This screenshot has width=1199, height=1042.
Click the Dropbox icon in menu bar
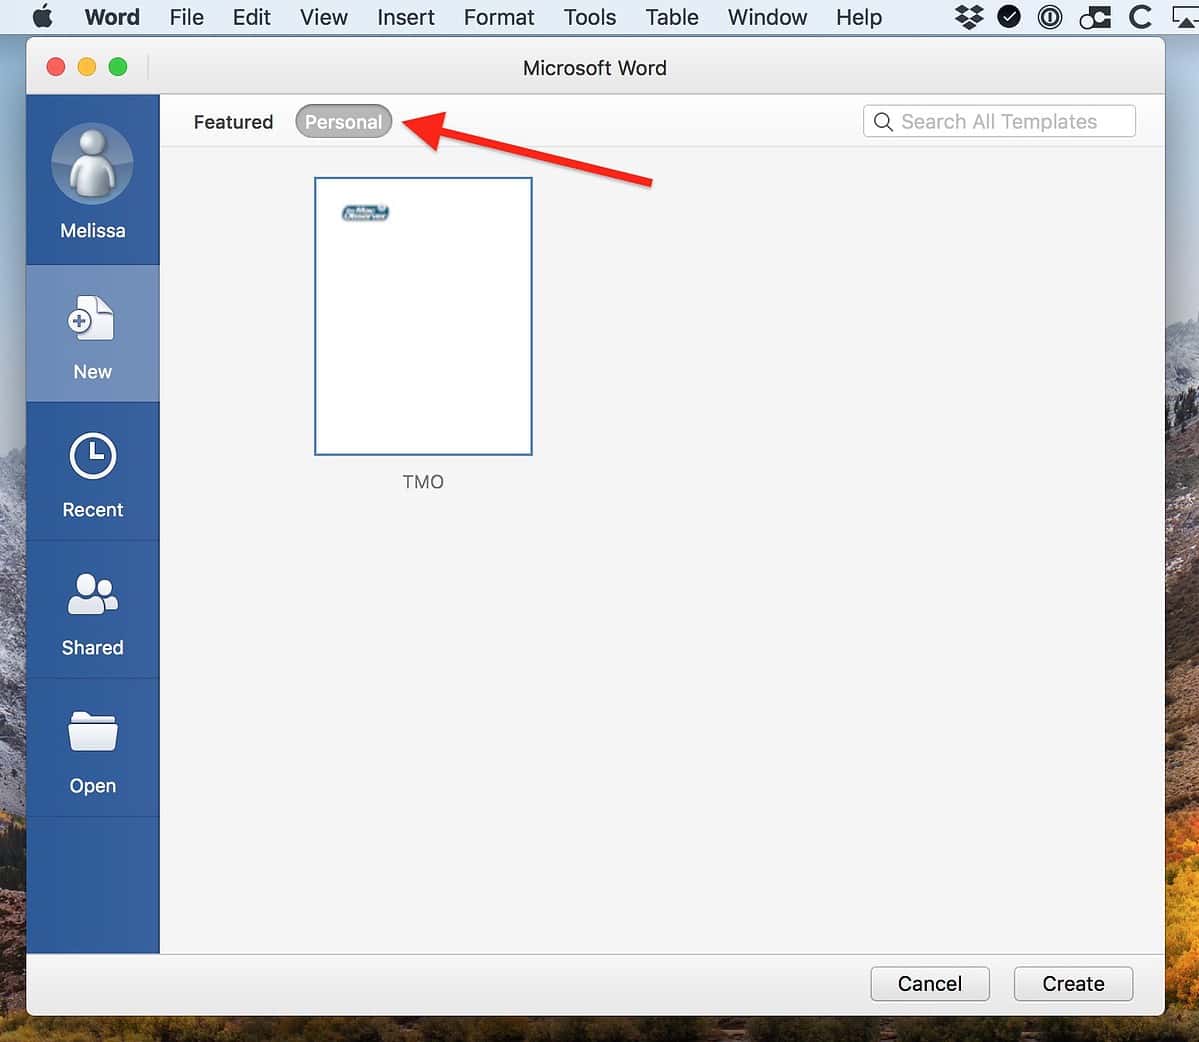(969, 17)
